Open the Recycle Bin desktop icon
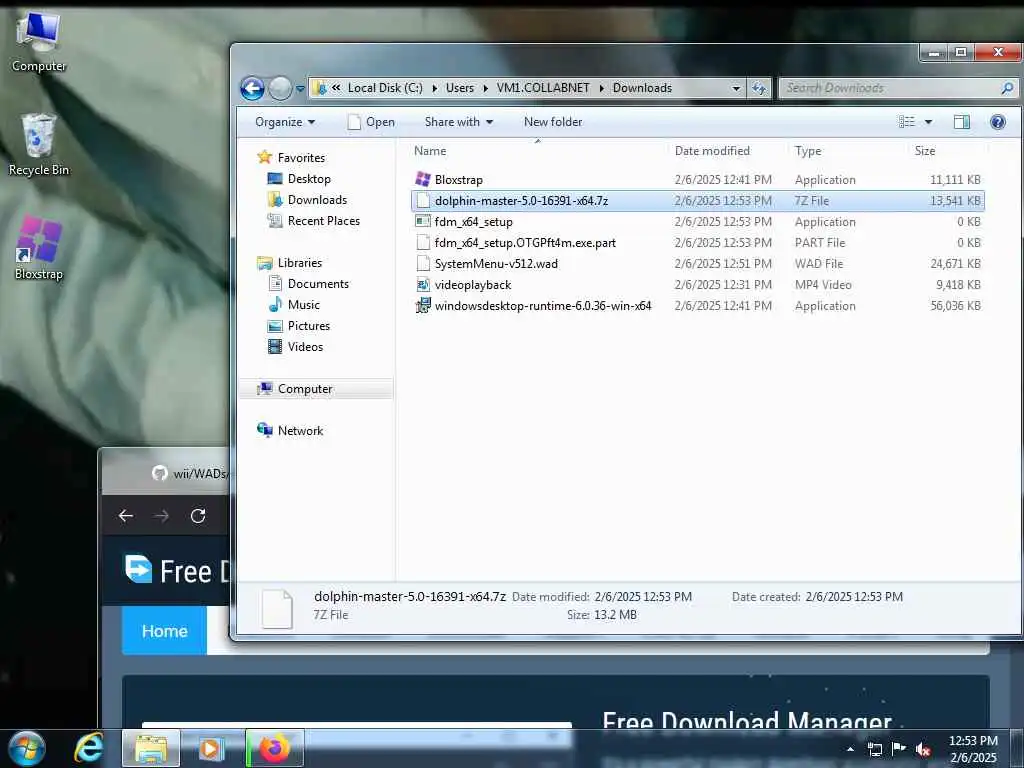The image size is (1024, 768). pyautogui.click(x=38, y=145)
